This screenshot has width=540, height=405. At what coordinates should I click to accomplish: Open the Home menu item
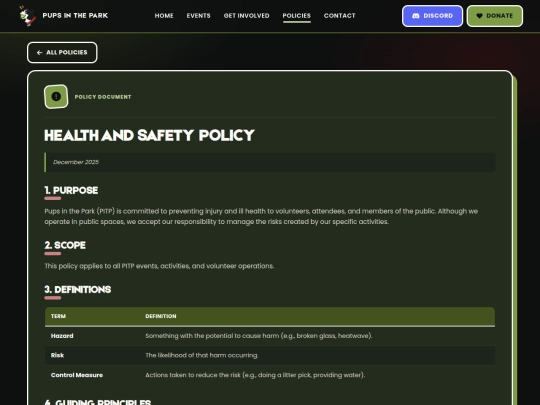pyautogui.click(x=164, y=16)
